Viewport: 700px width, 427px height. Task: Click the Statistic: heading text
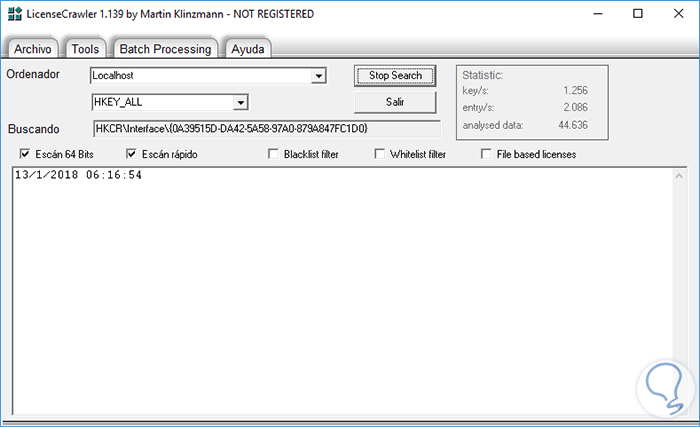click(x=482, y=75)
